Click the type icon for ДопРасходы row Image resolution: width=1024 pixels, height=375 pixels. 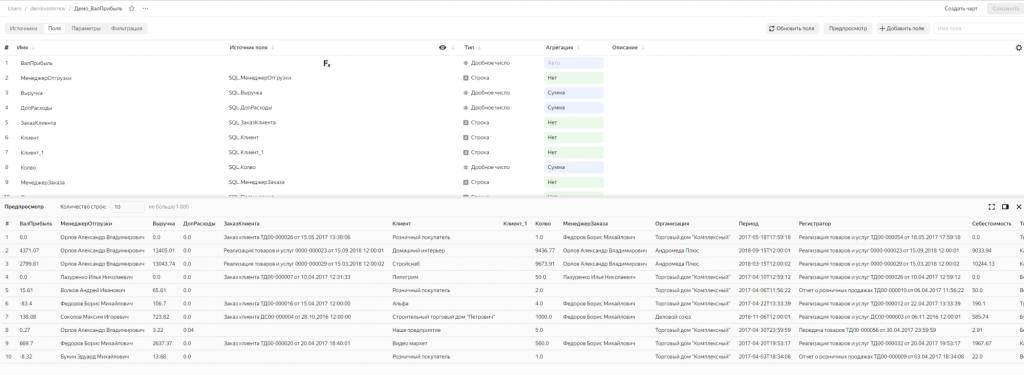466,108
